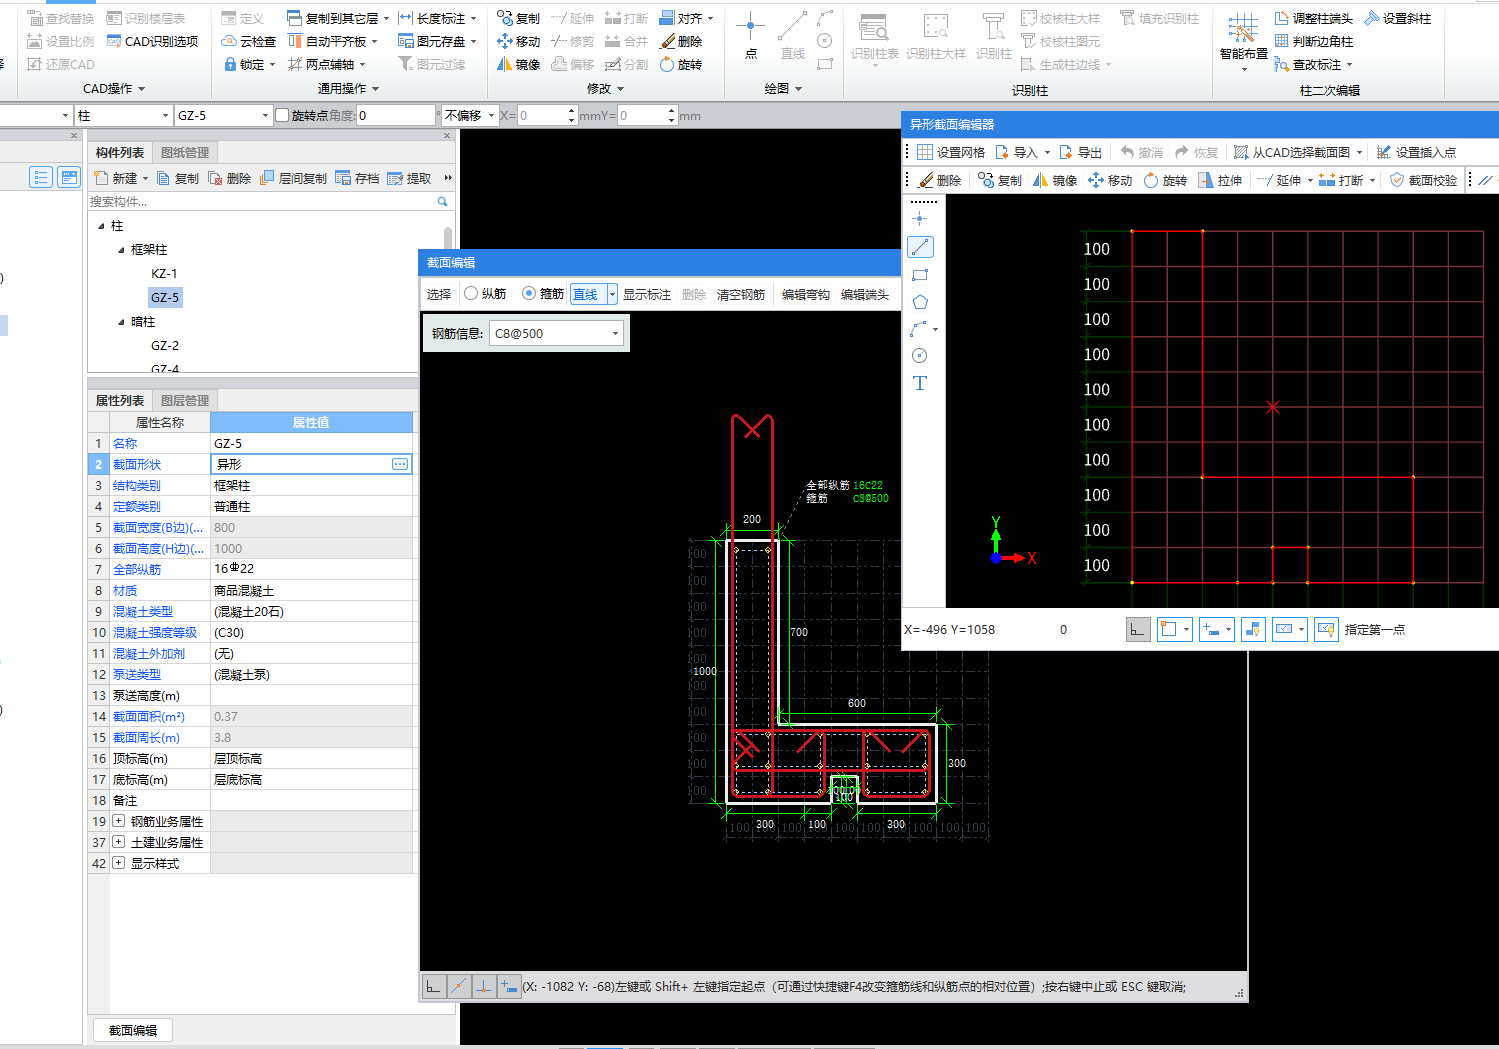Click 提取 in component toolbar
Screen dimensions: 1499x1049
pos(409,178)
